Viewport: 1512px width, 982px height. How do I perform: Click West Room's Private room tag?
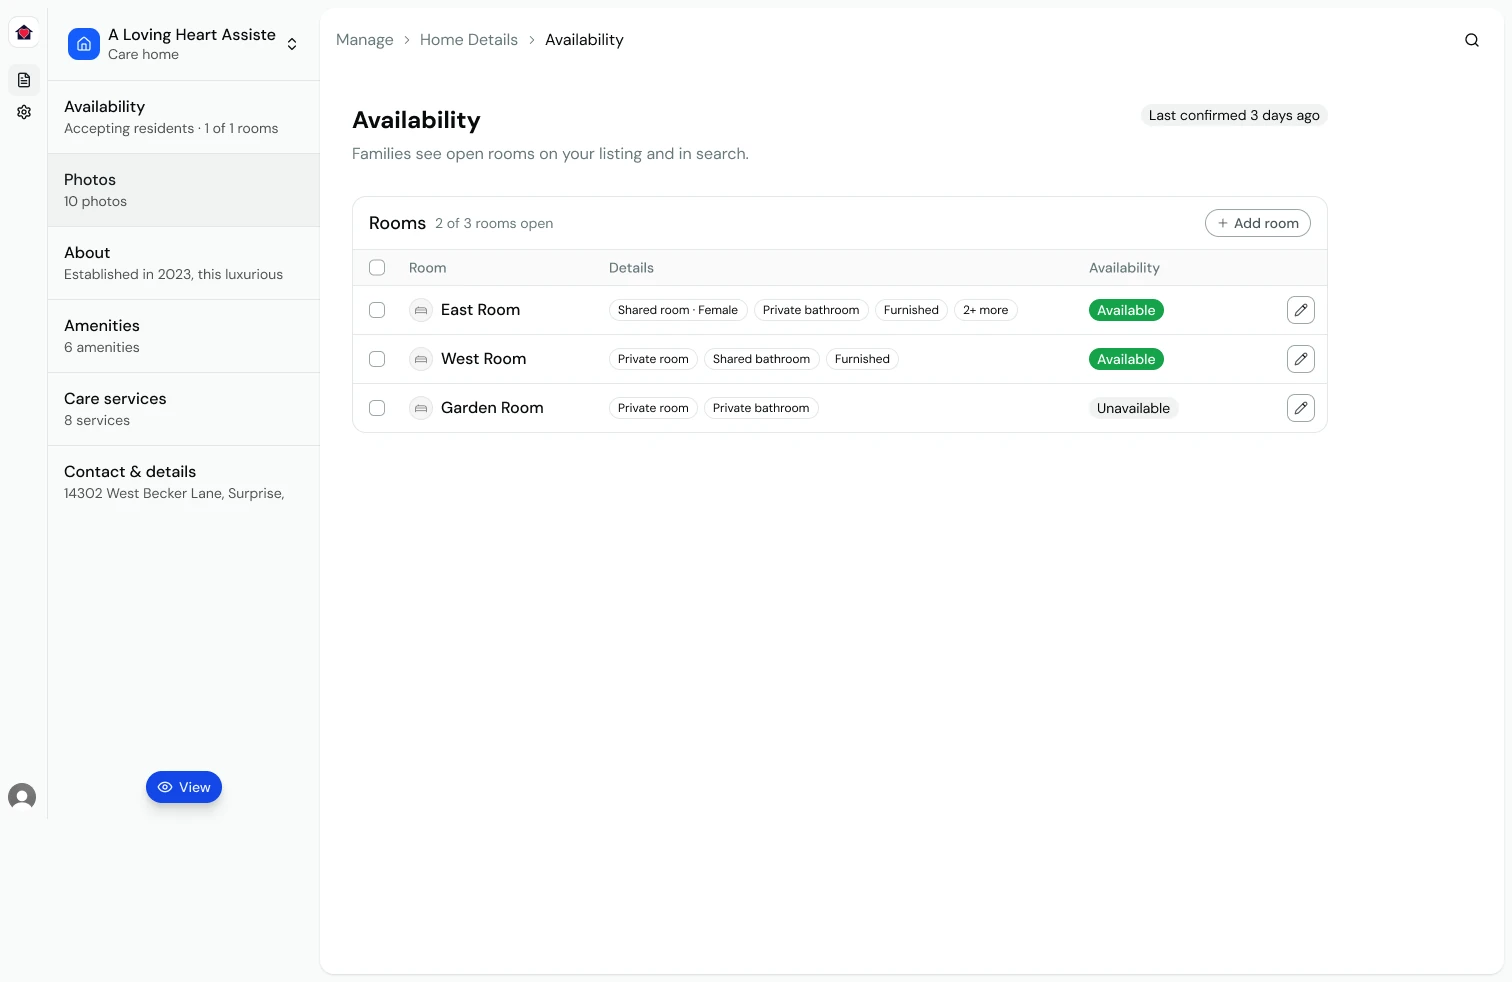click(x=653, y=359)
